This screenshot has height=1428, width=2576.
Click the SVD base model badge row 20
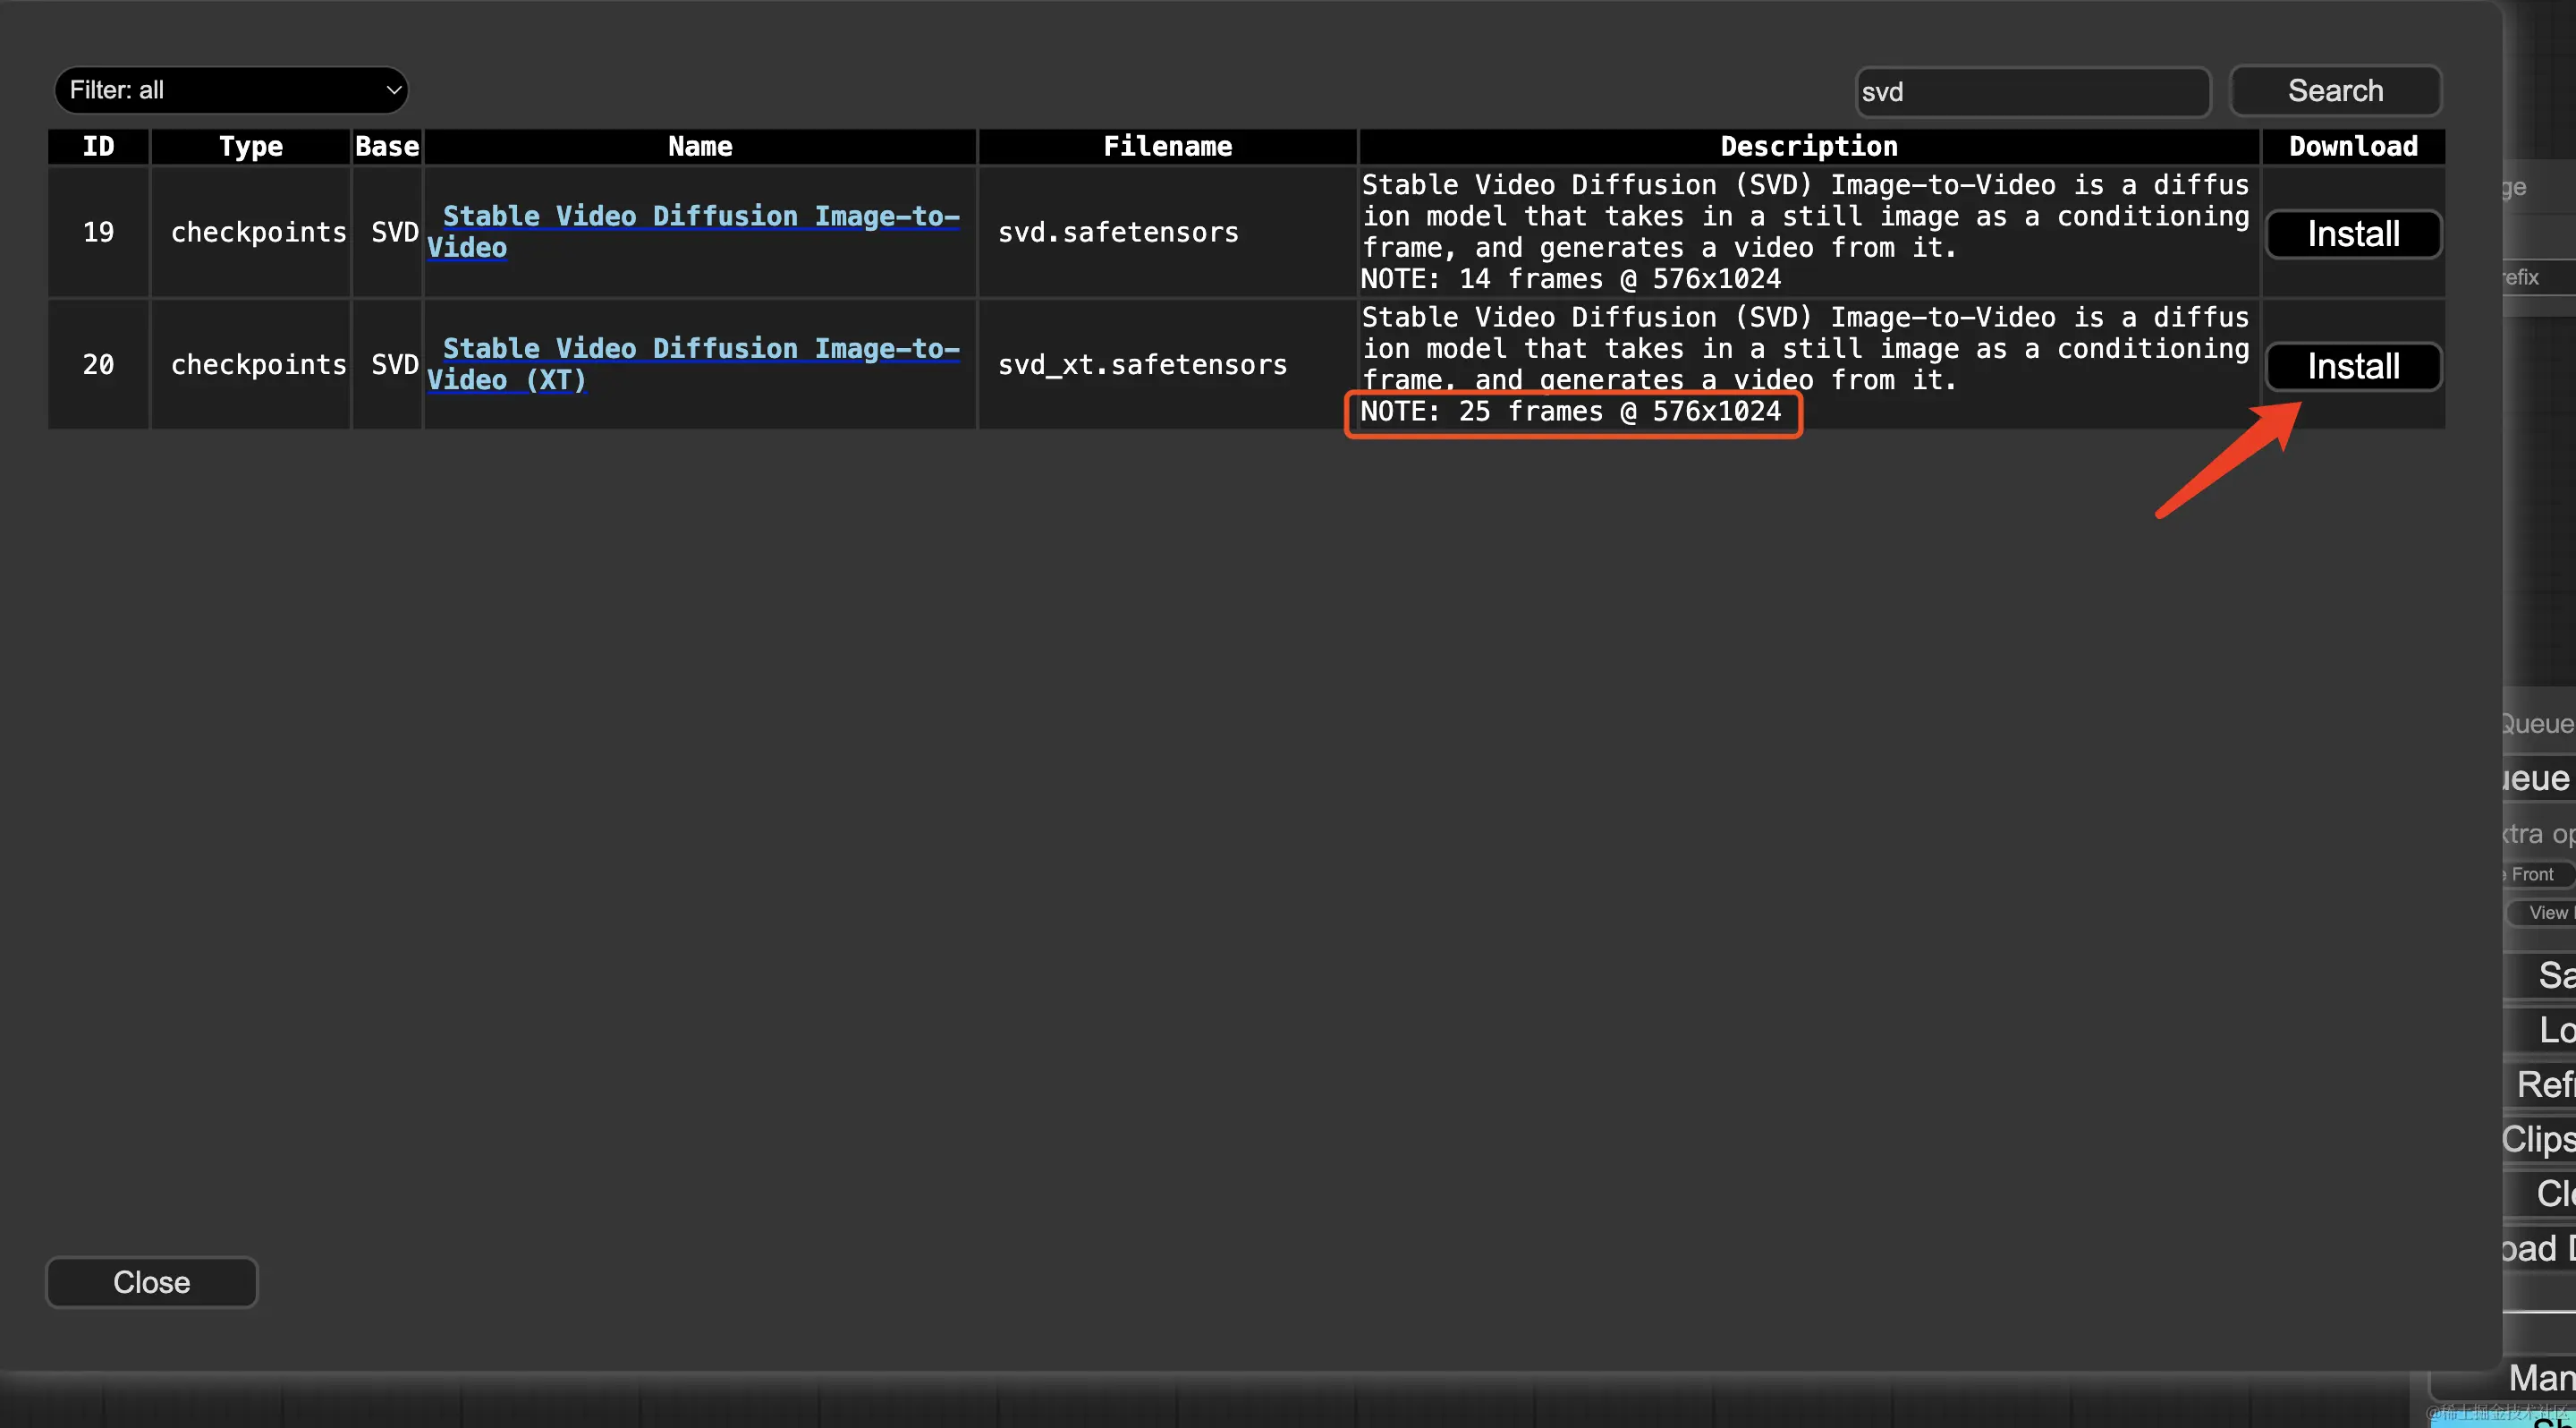point(388,364)
